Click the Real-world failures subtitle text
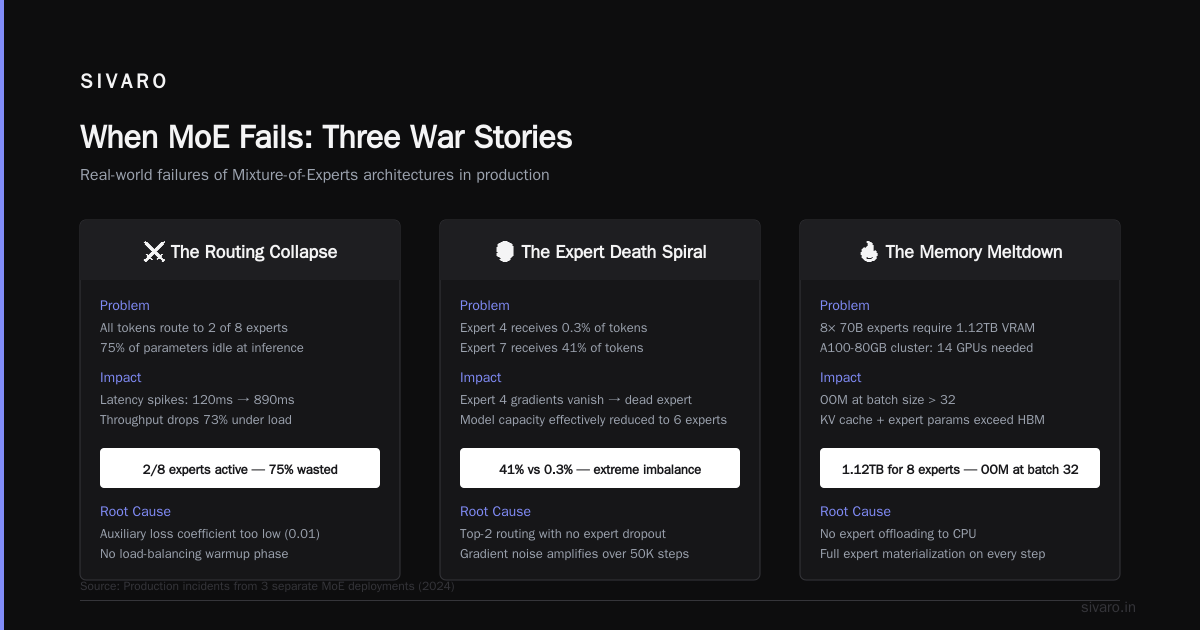This screenshot has width=1200, height=630. tap(315, 175)
